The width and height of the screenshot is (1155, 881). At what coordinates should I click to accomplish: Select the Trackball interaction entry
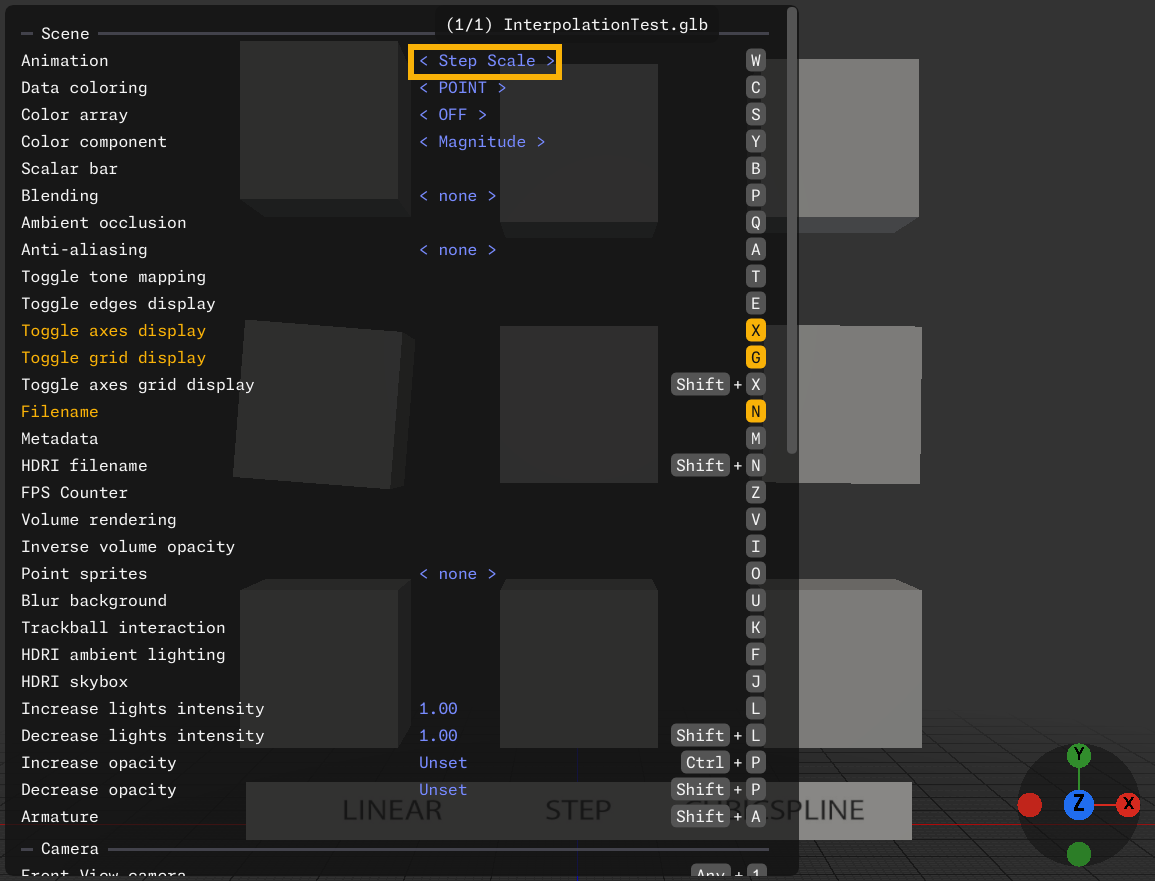click(x=123, y=628)
